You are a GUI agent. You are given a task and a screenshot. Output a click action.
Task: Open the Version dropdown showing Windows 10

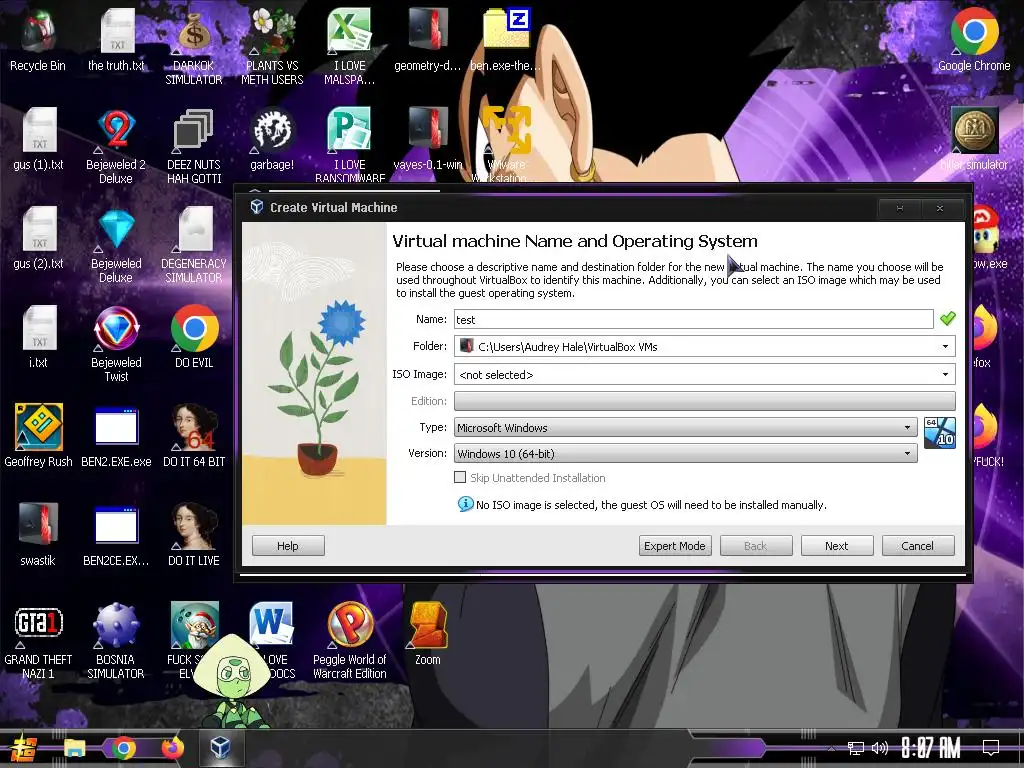tap(686, 453)
